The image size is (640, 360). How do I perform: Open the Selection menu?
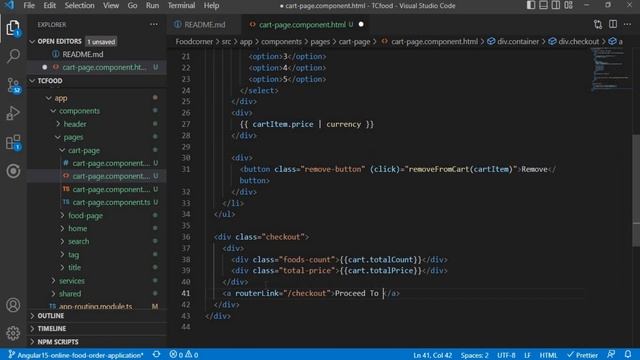[x=79, y=5]
